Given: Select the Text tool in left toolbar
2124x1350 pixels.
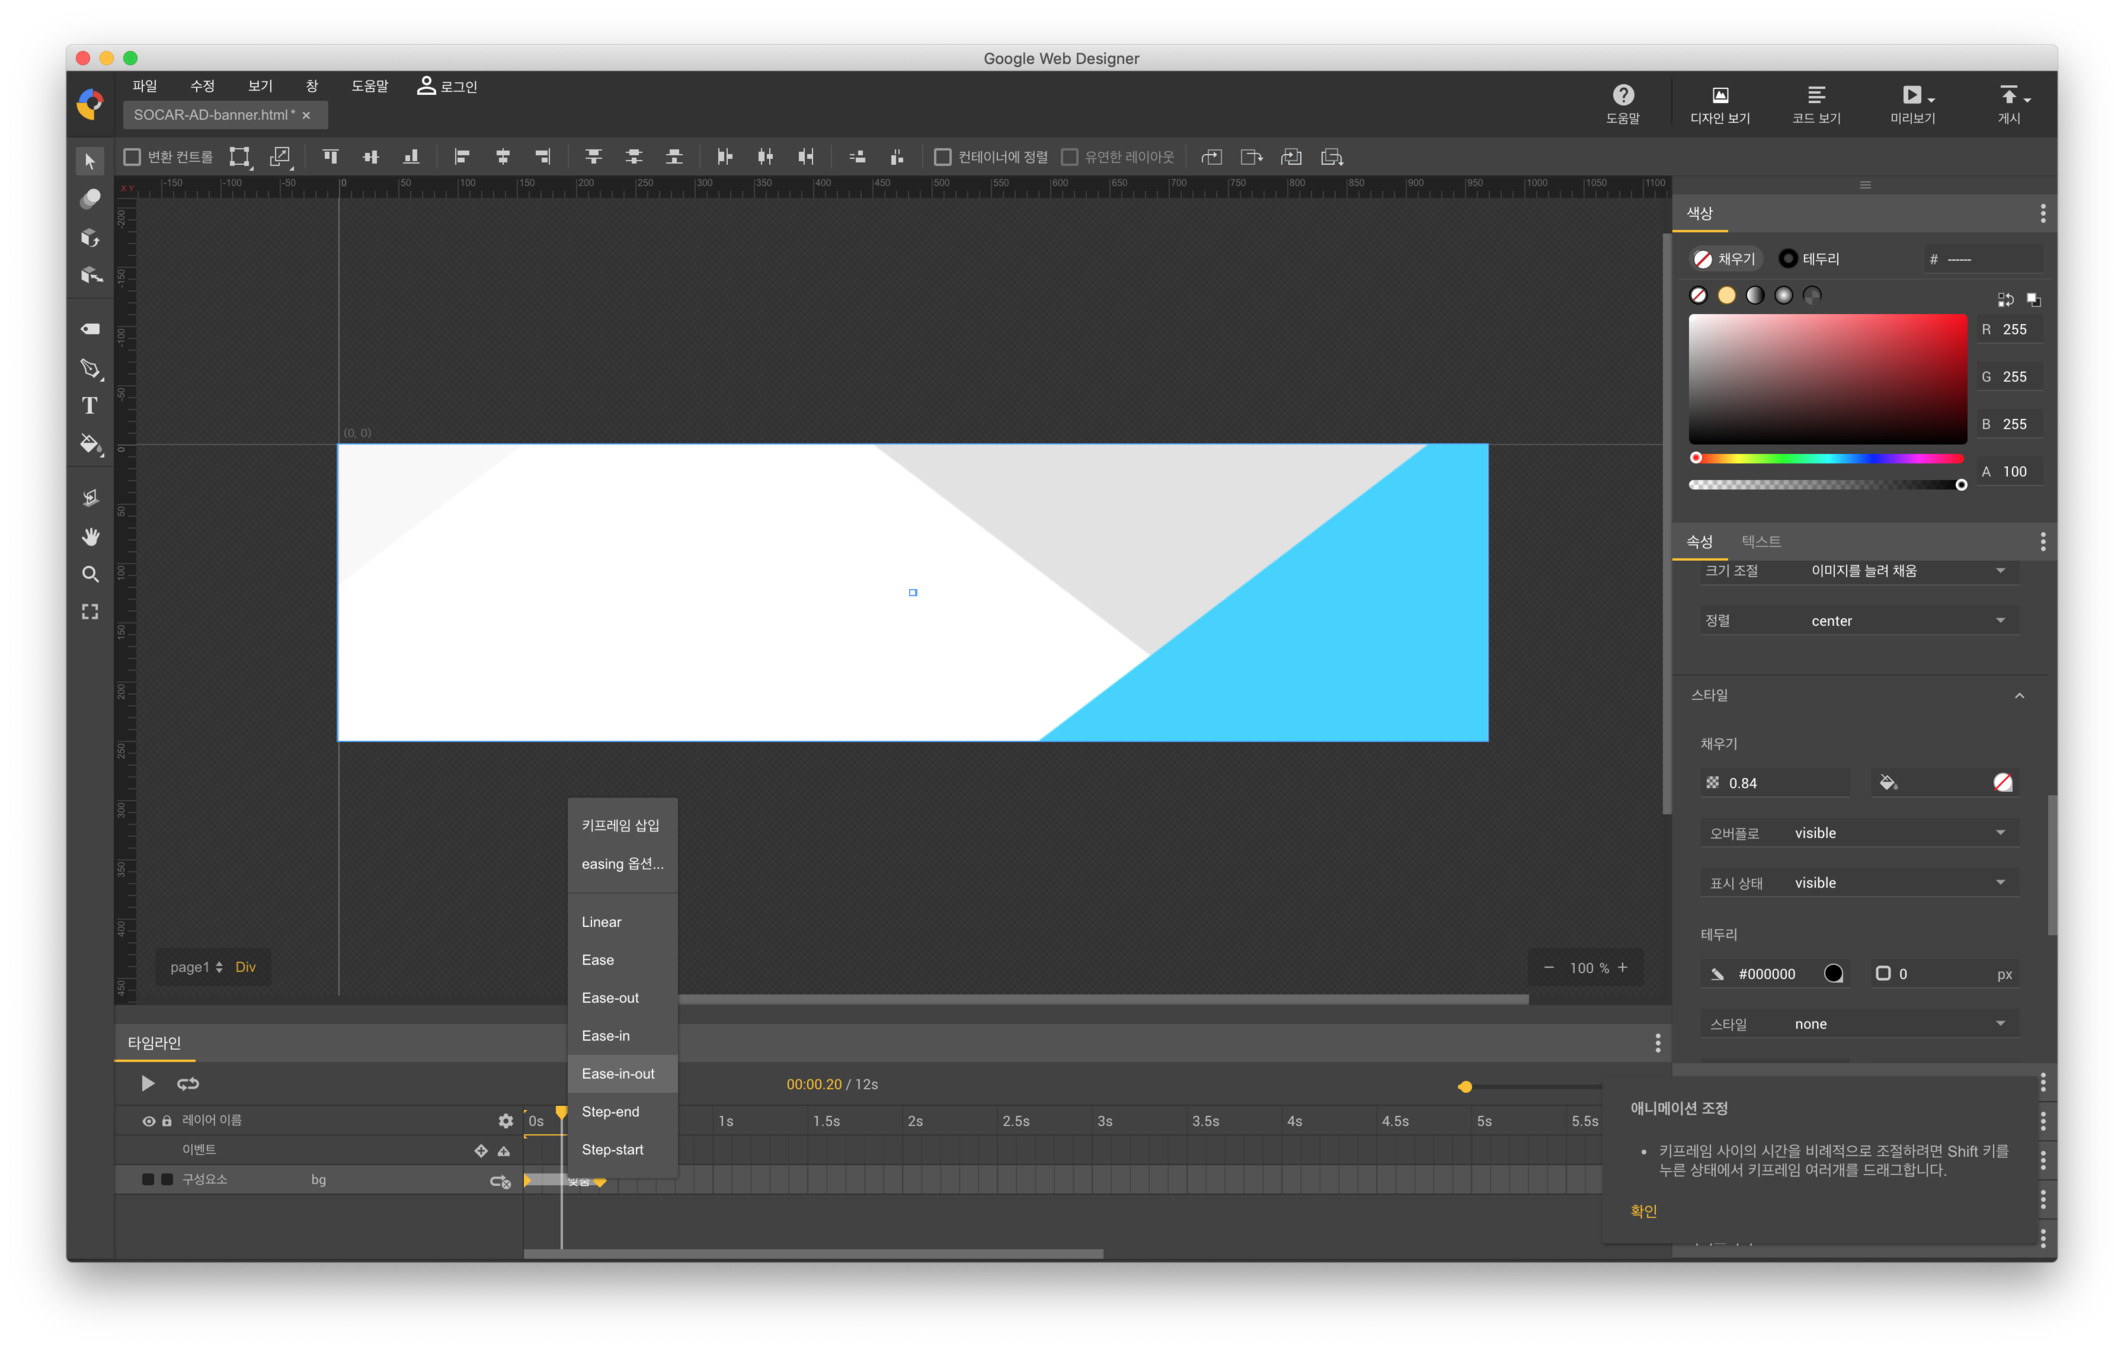Looking at the screenshot, I should tap(90, 406).
